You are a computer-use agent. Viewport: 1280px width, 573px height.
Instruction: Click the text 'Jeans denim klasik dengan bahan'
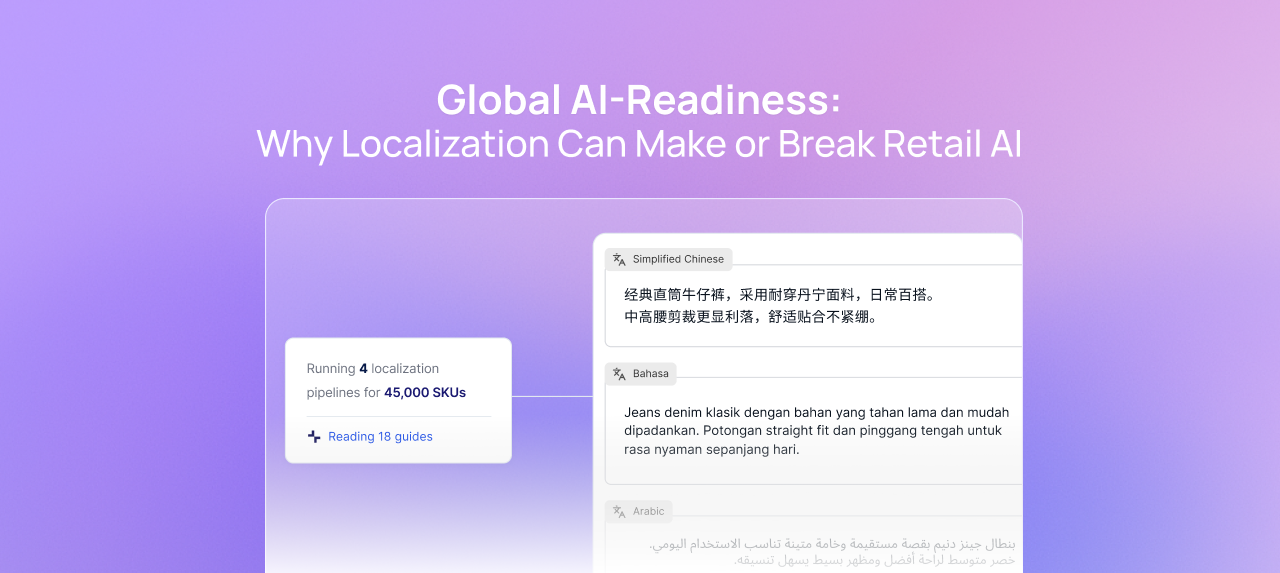pyautogui.click(x=726, y=412)
